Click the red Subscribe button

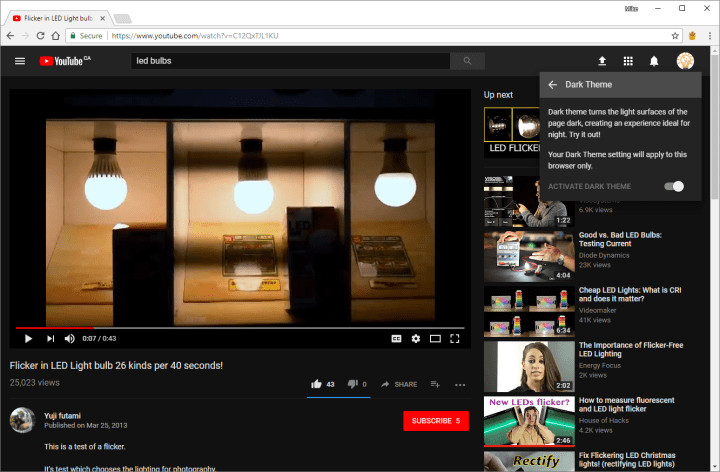pyautogui.click(x=436, y=420)
